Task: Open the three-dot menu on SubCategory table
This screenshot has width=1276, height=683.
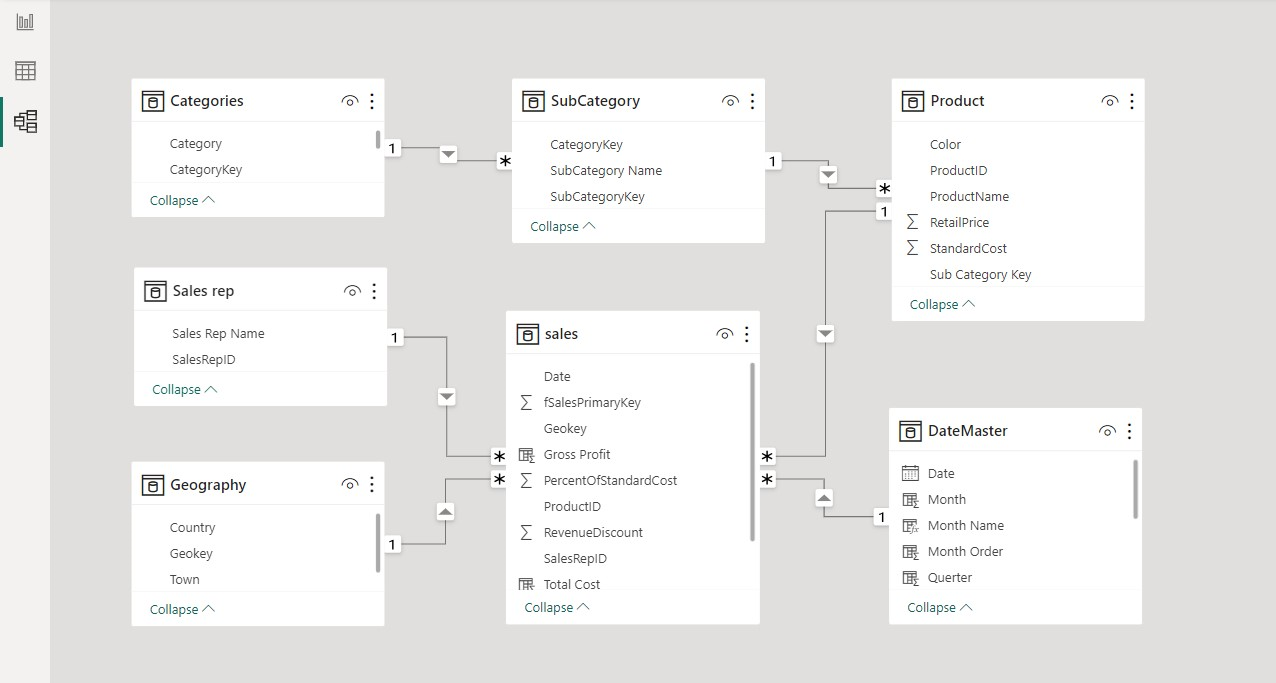Action: point(752,101)
